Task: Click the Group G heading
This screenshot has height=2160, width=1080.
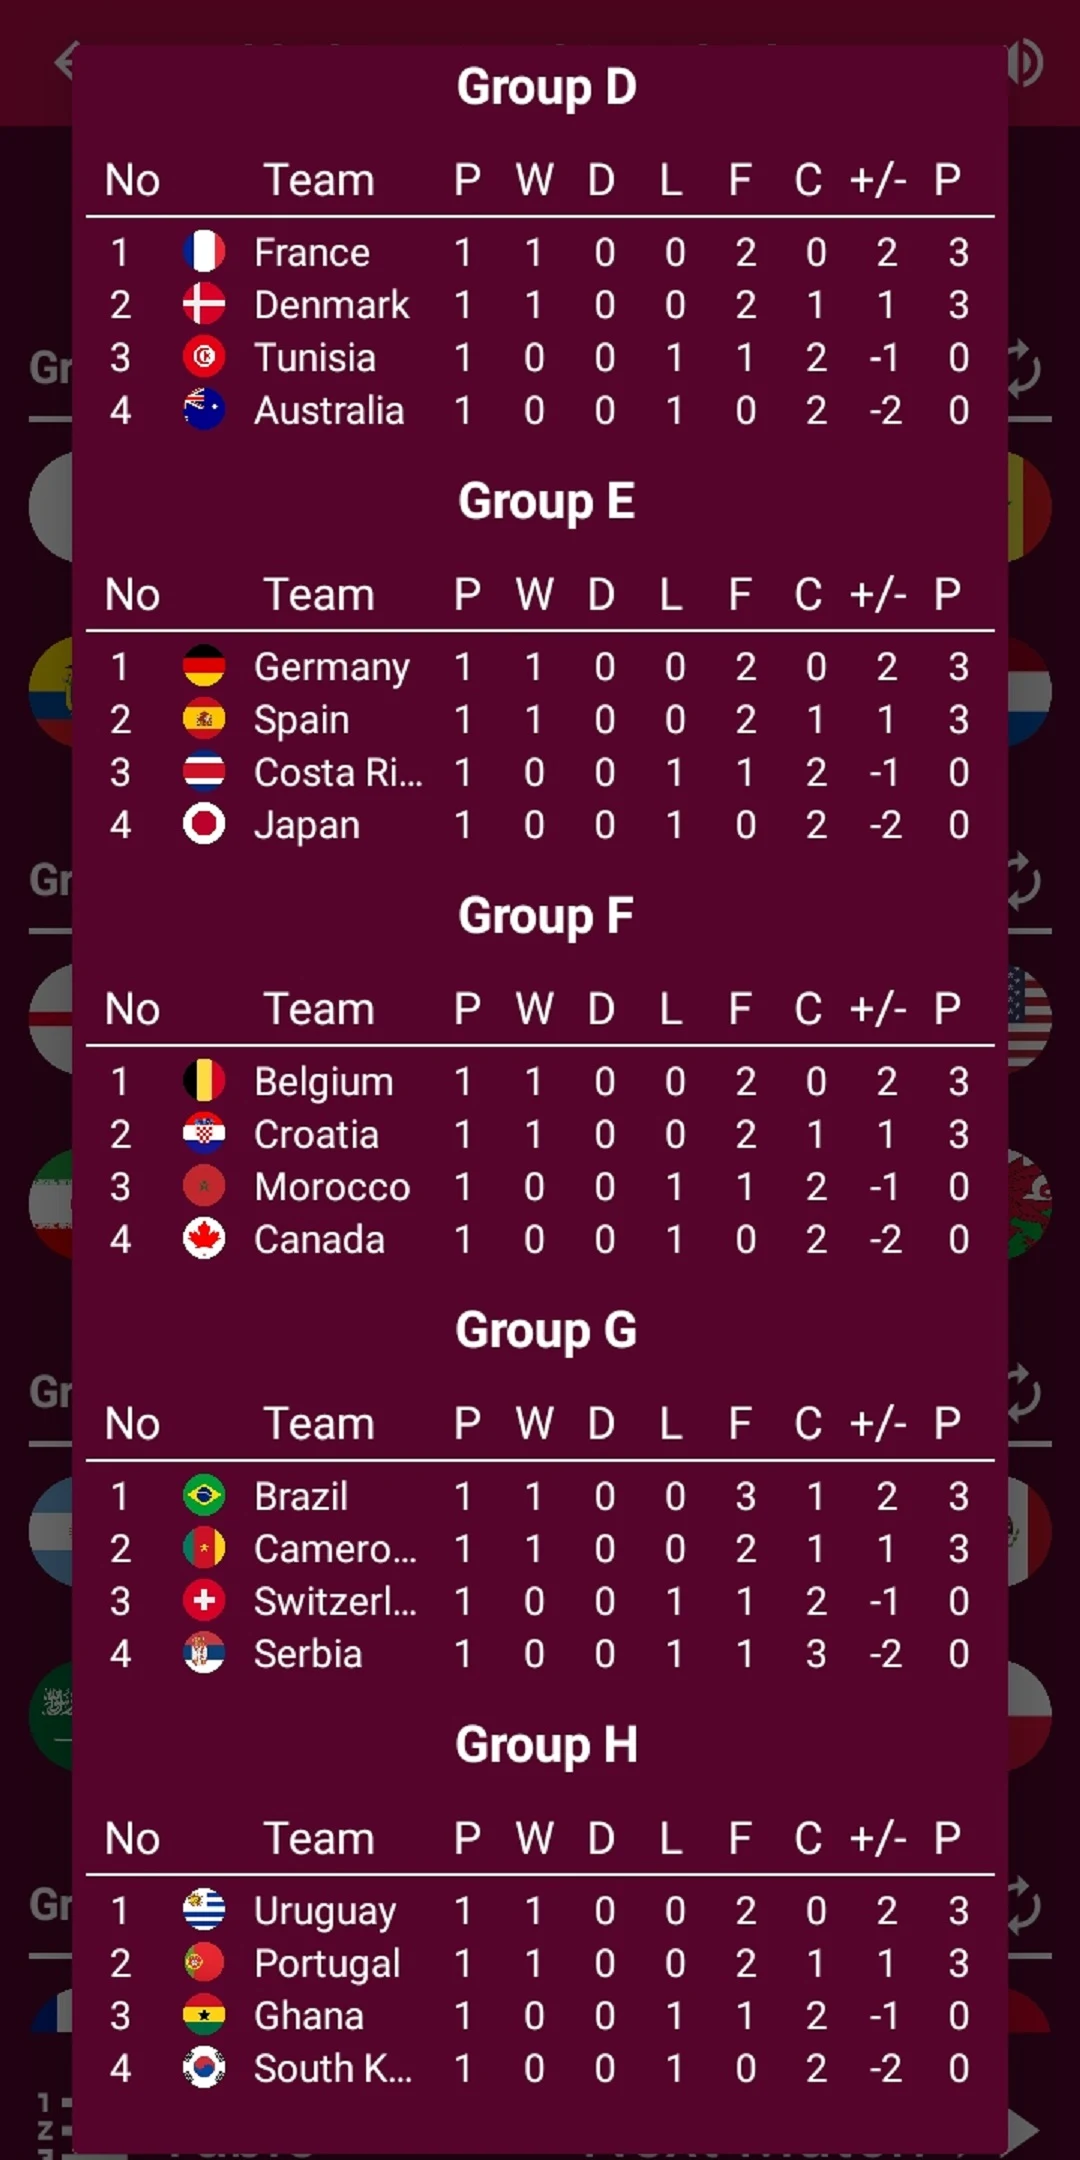Action: (x=546, y=1330)
